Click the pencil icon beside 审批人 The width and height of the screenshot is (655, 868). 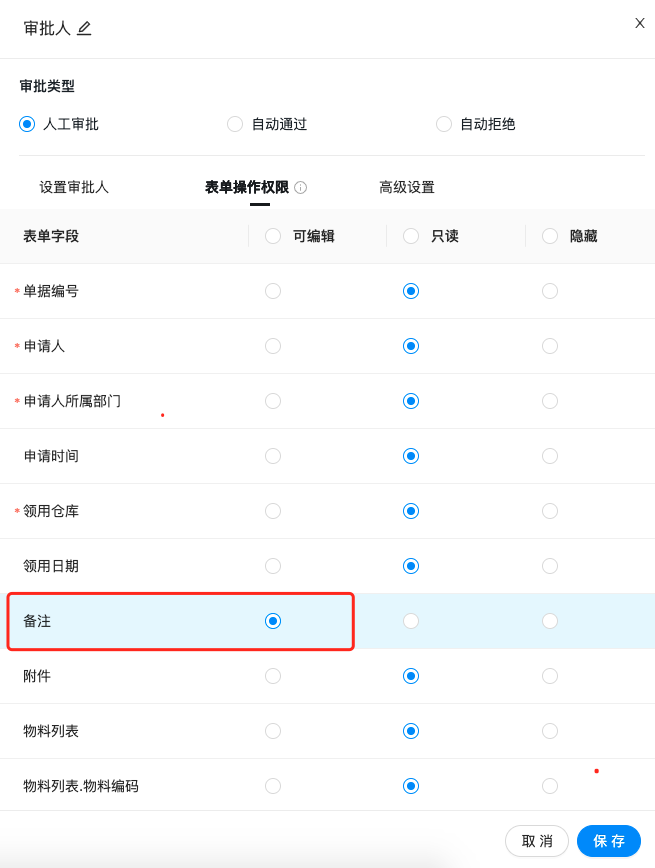[x=84, y=28]
